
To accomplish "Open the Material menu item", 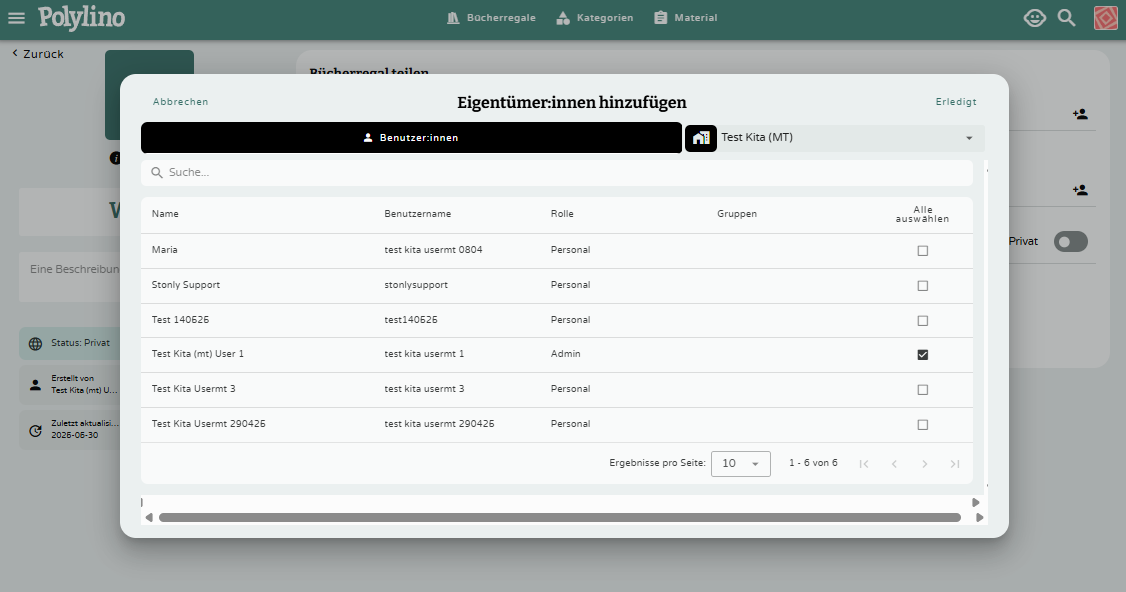I will tap(686, 18).
